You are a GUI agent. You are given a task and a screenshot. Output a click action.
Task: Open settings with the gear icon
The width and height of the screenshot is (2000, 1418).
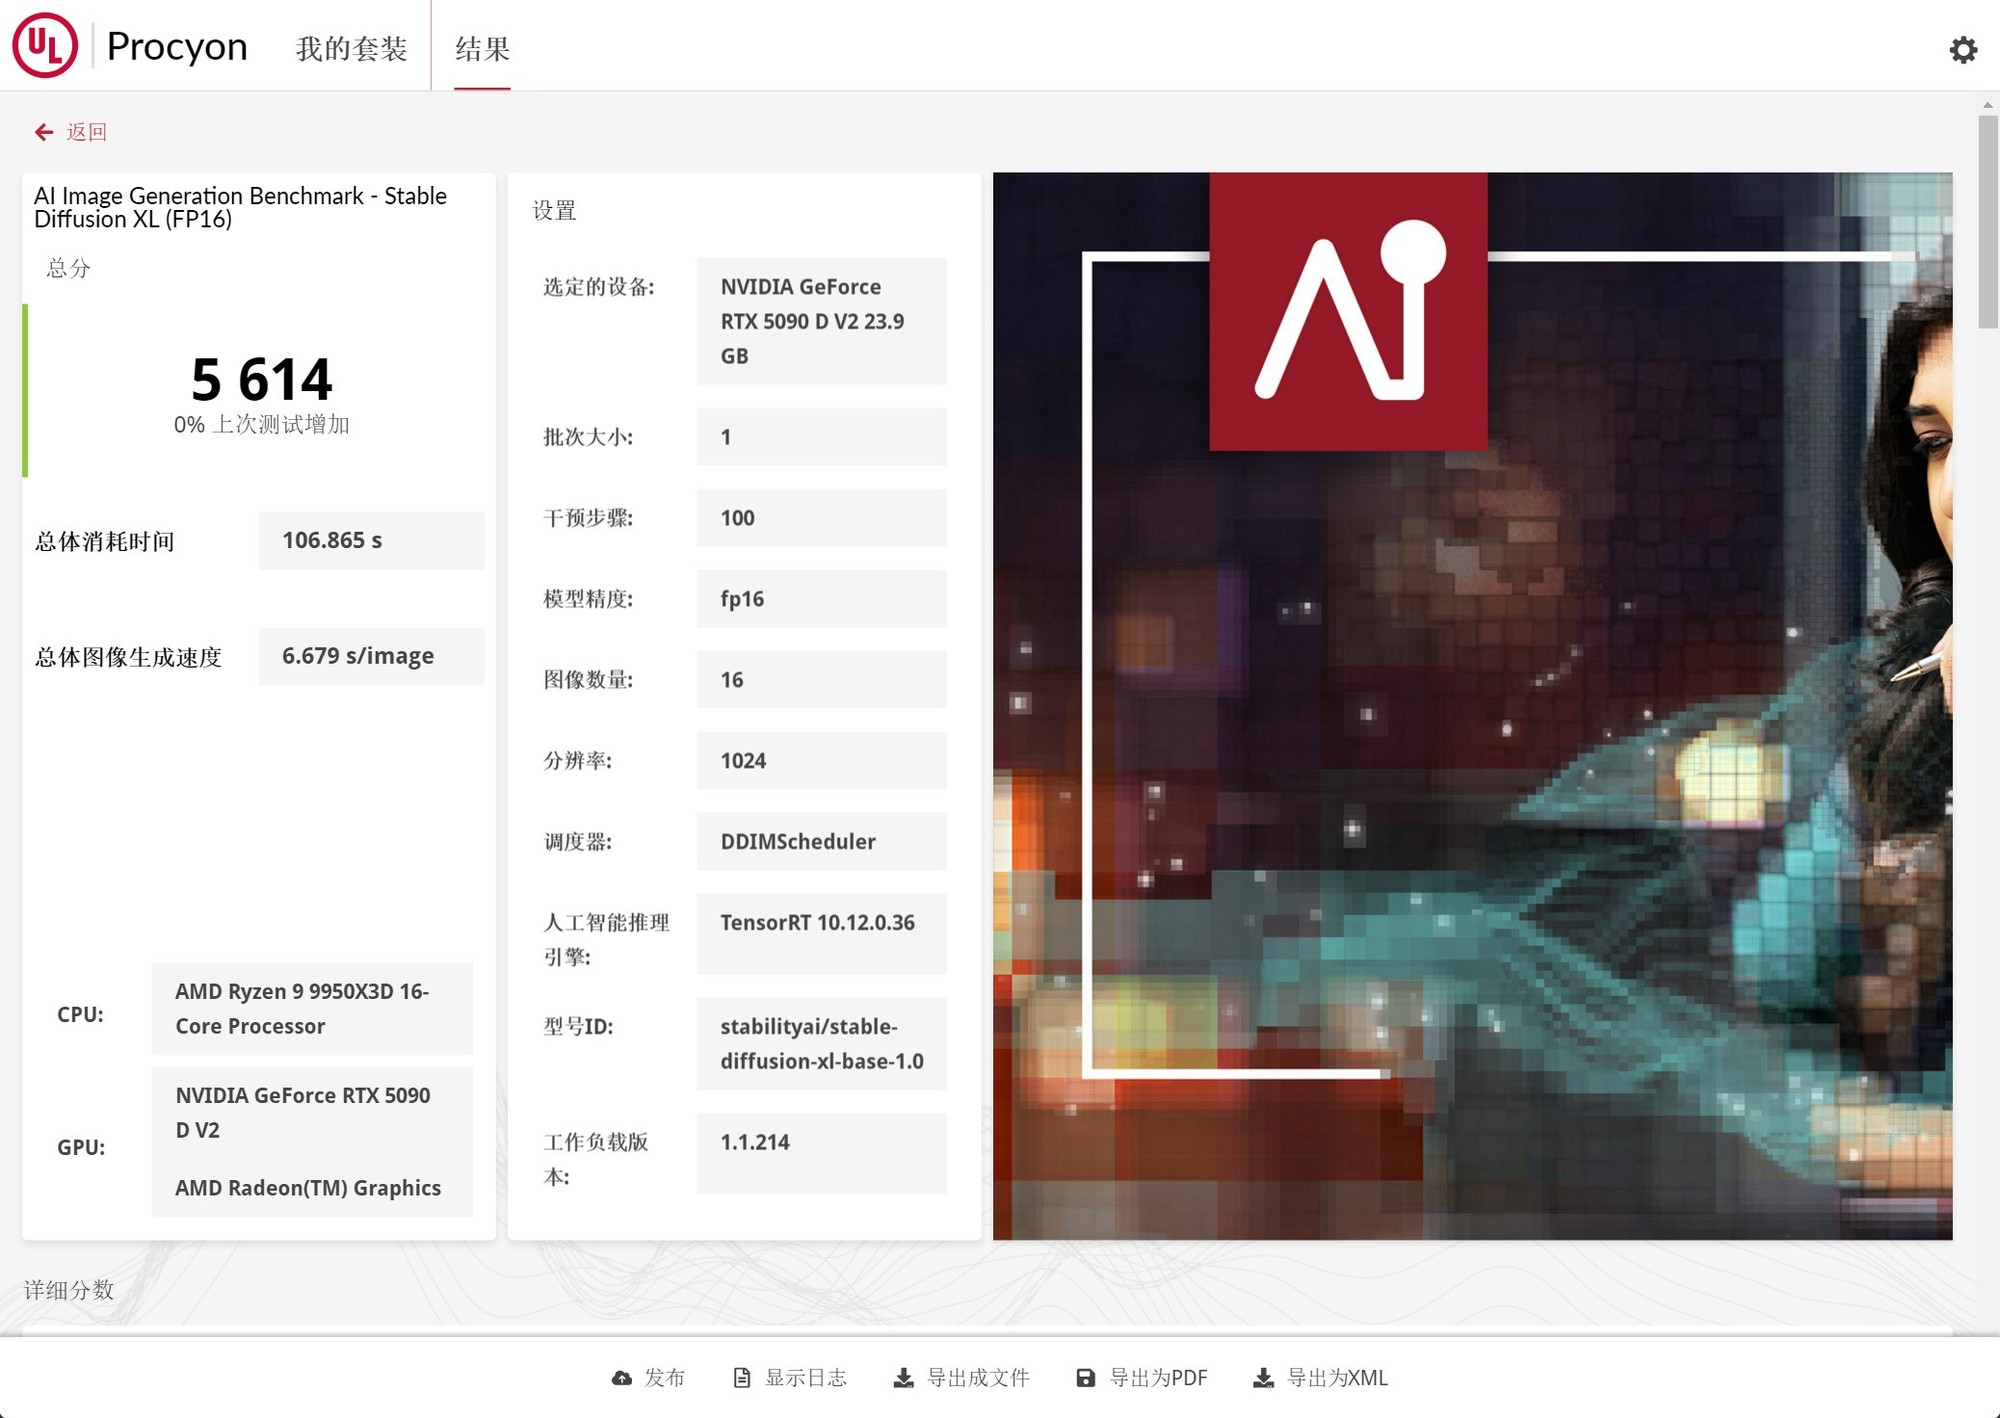point(1963,49)
